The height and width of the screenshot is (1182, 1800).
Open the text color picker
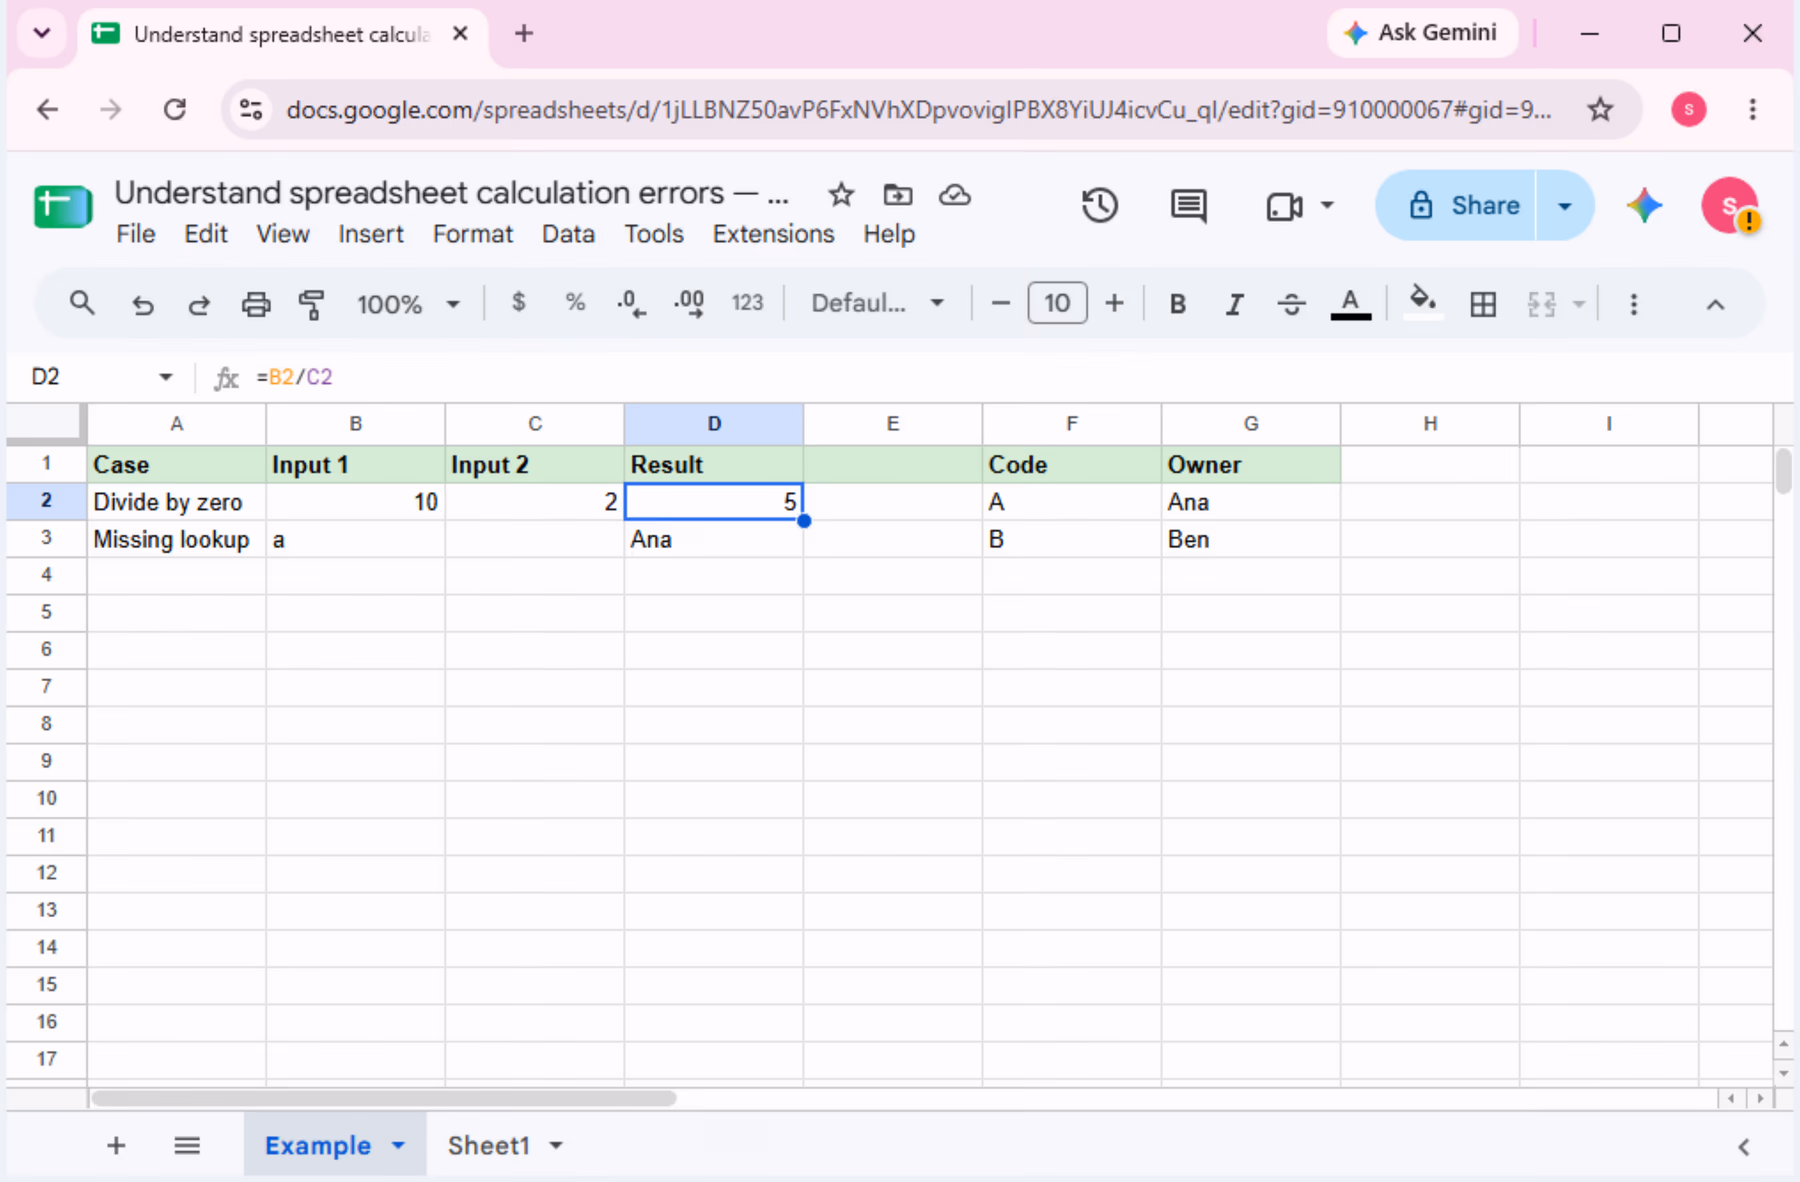click(x=1350, y=304)
